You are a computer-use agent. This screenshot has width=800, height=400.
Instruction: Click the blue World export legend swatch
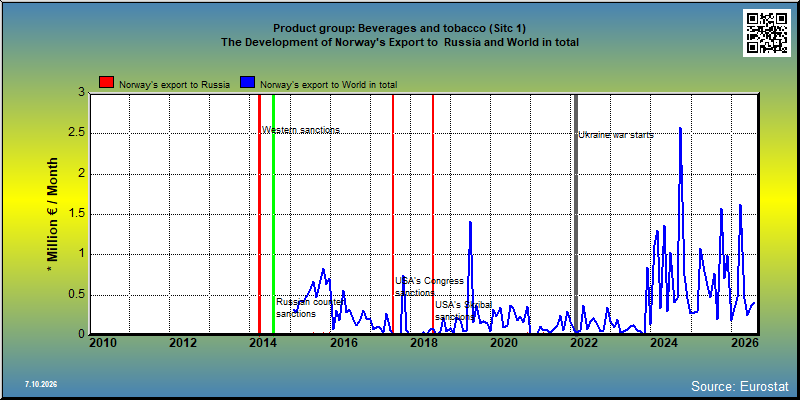[x=248, y=83]
